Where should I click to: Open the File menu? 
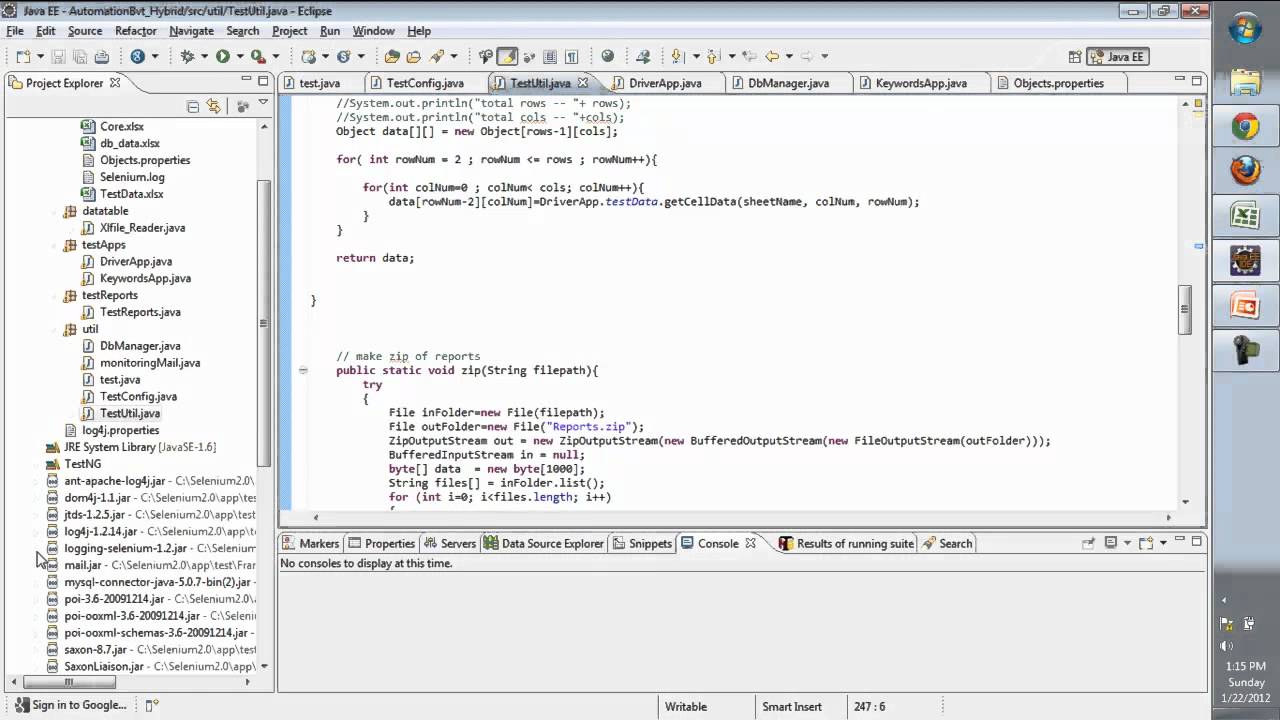[x=16, y=31]
